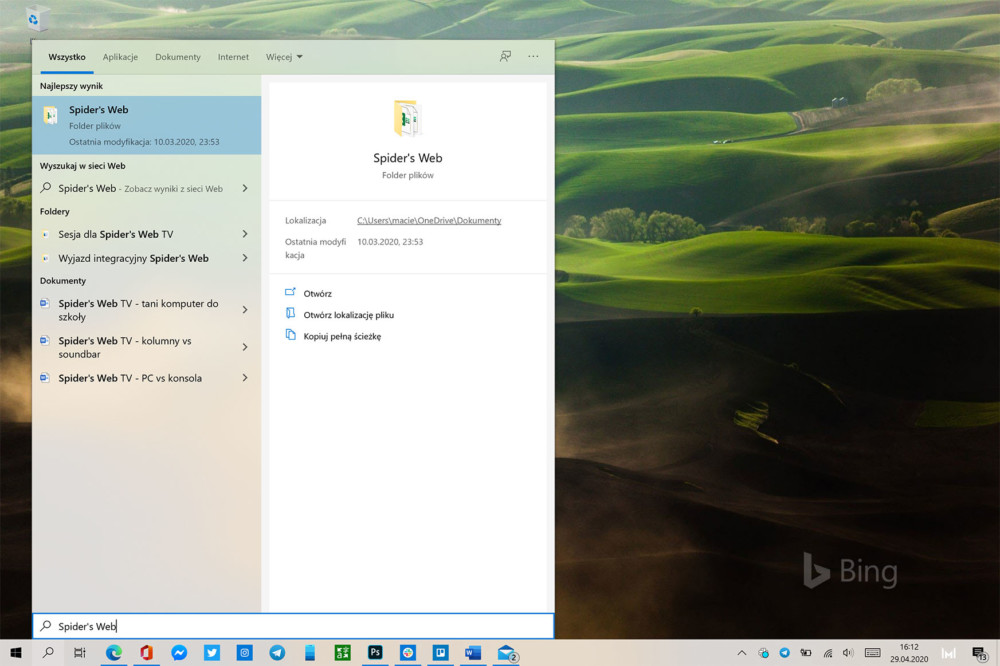
Task: Open Your Phone app on taskbar
Action: click(310, 653)
